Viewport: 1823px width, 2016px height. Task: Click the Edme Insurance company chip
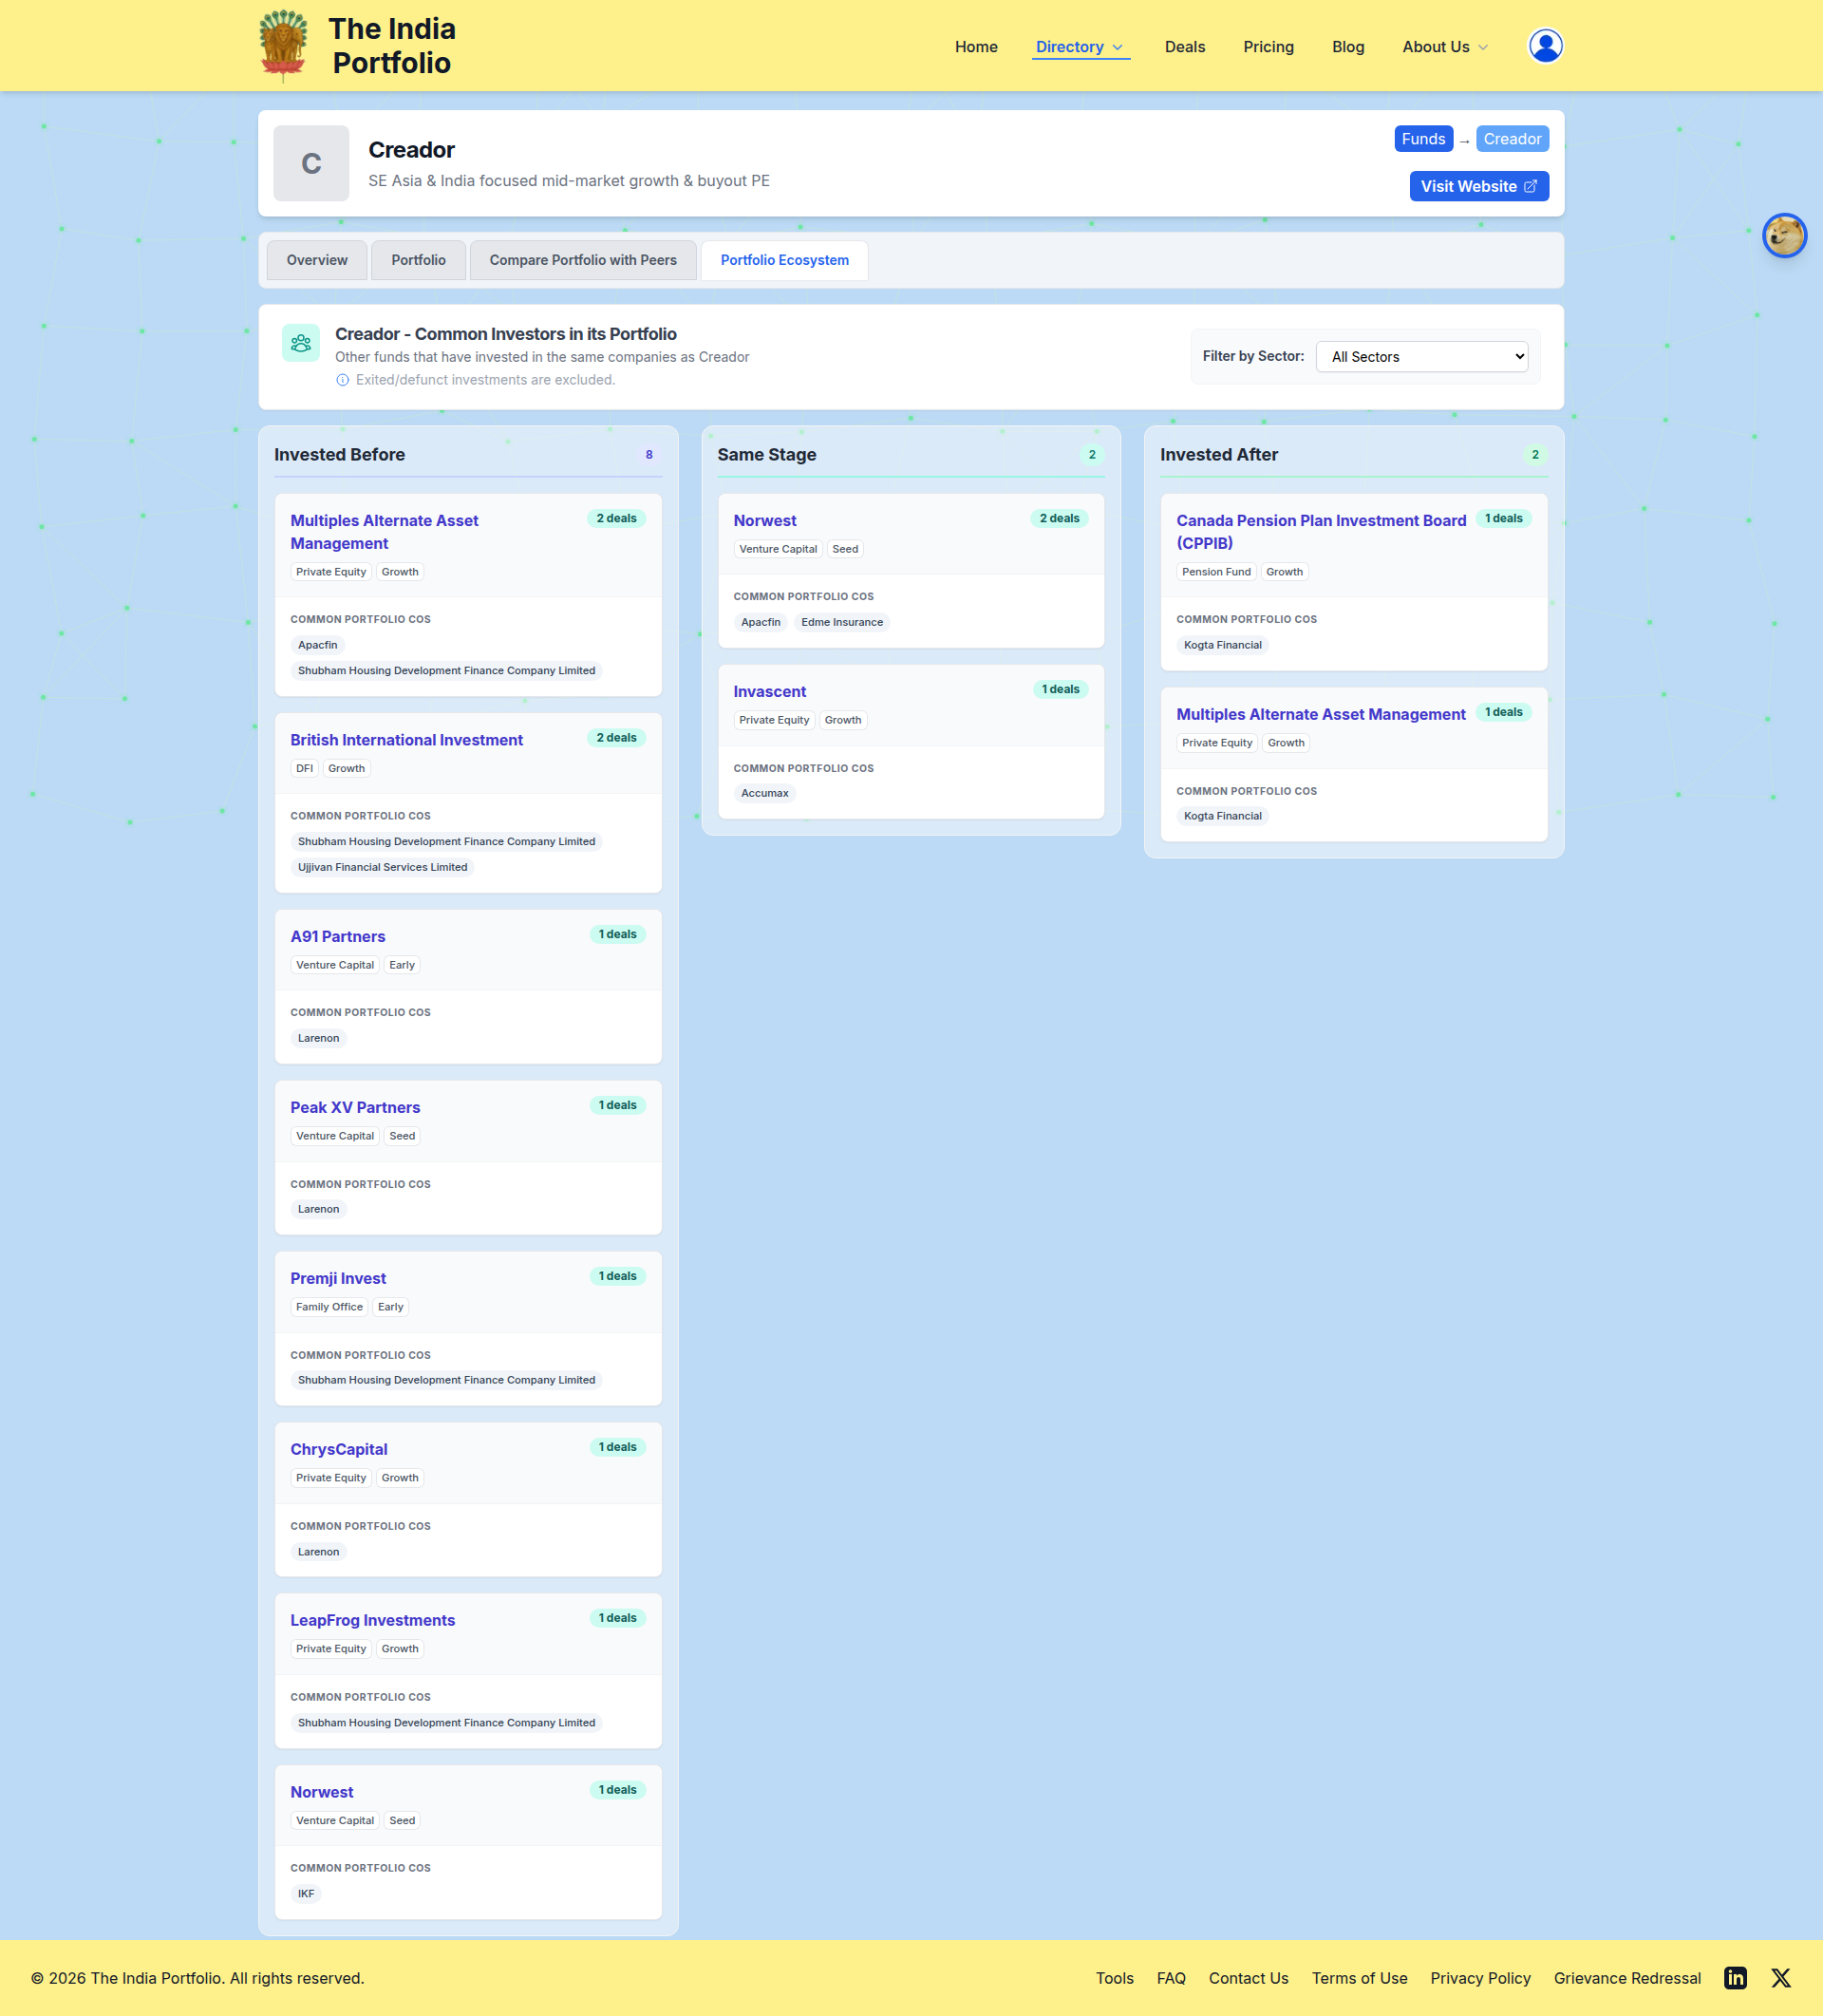coord(842,622)
